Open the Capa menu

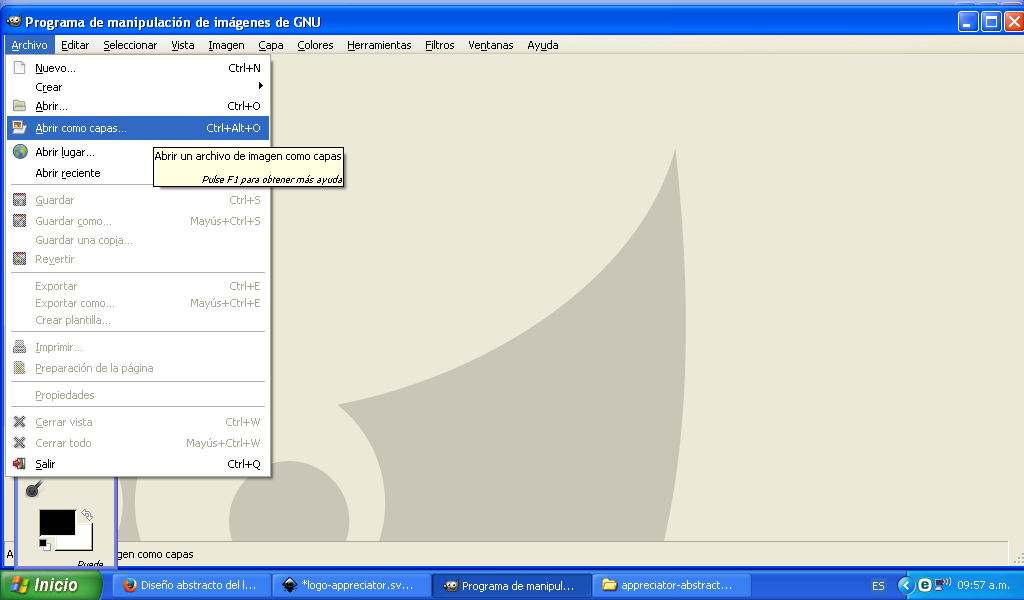pos(270,45)
